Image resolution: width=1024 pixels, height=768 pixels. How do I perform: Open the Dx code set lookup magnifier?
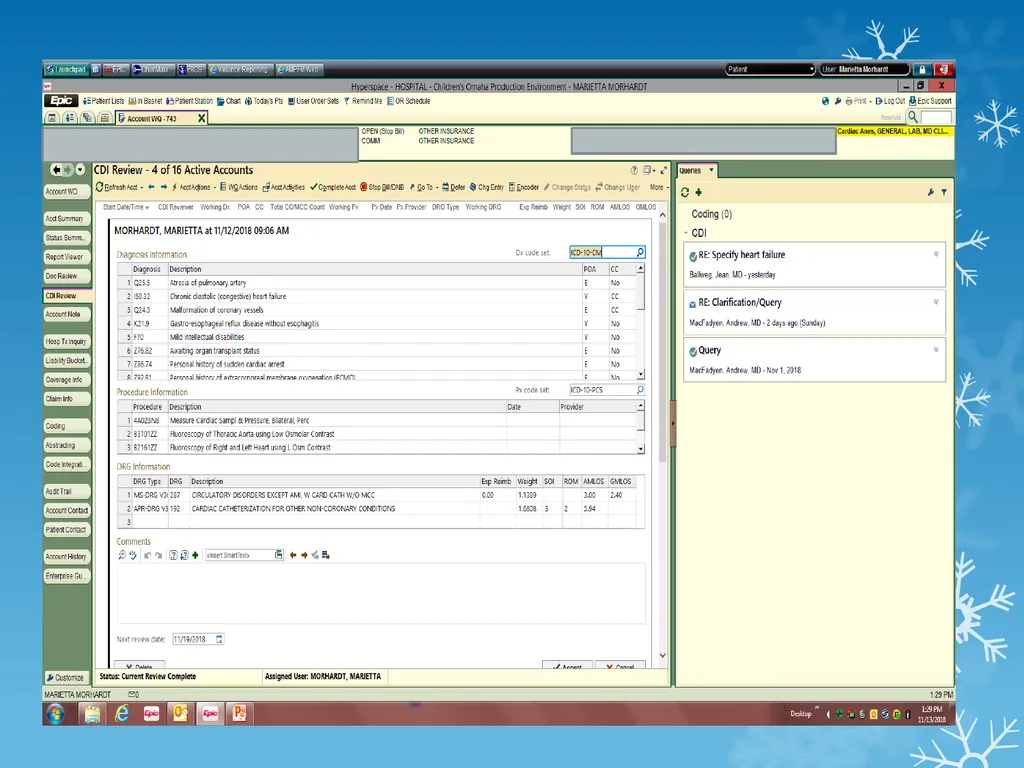coord(640,252)
